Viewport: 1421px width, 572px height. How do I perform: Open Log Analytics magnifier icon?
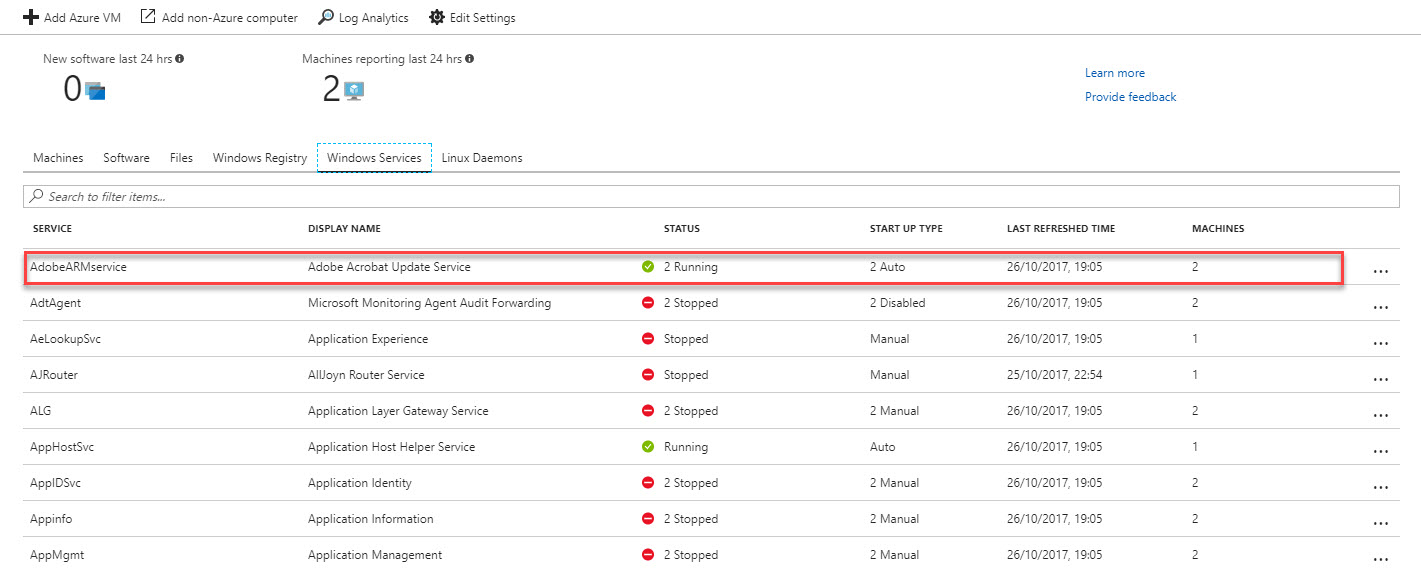click(326, 17)
